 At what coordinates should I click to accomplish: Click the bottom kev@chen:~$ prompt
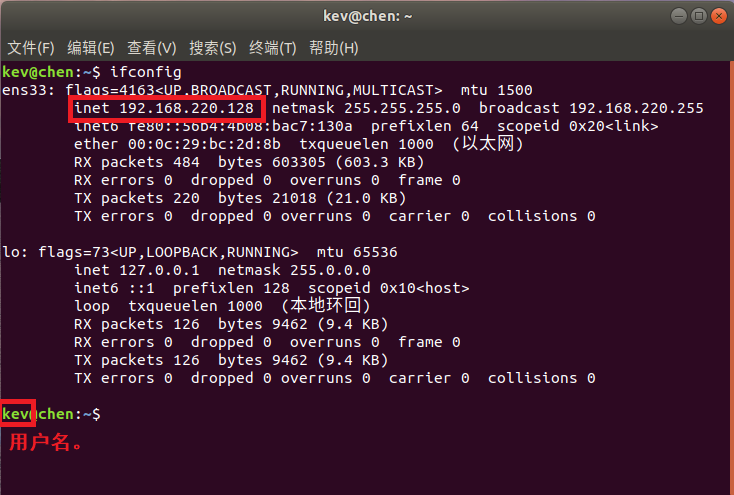(51, 414)
